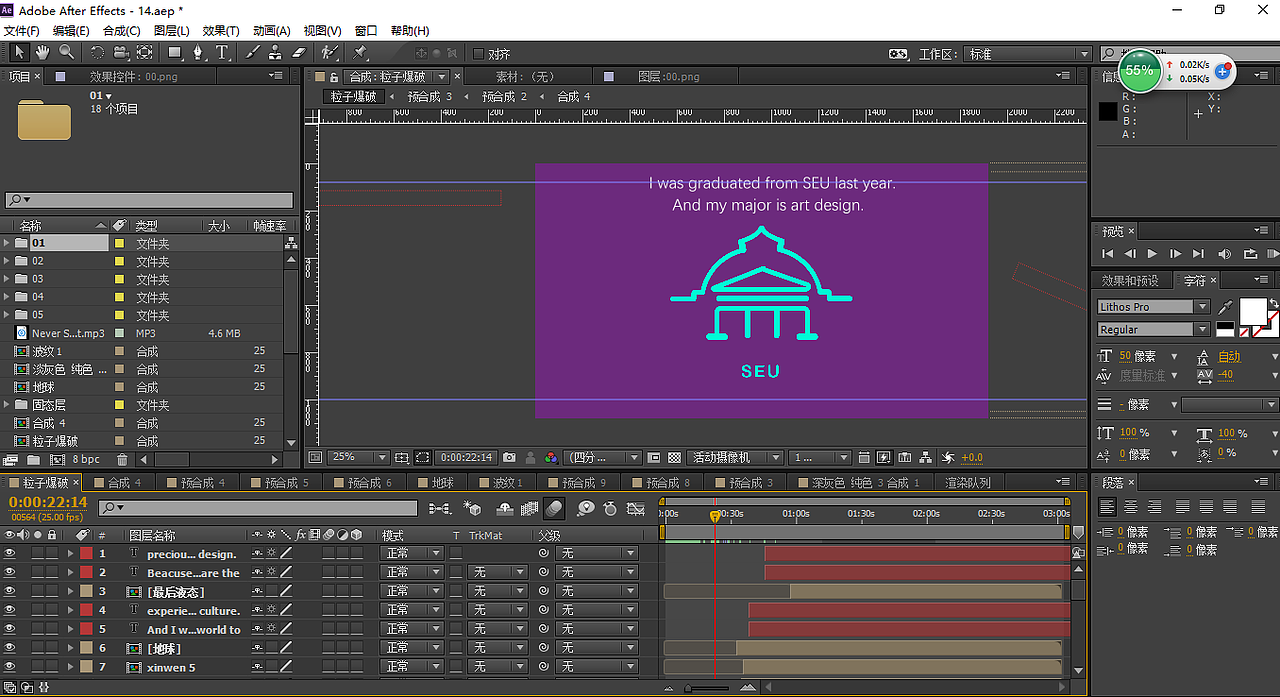Switch to 波纹 1 timeline tab
Viewport: 1280px width, 697px height.
click(508, 483)
